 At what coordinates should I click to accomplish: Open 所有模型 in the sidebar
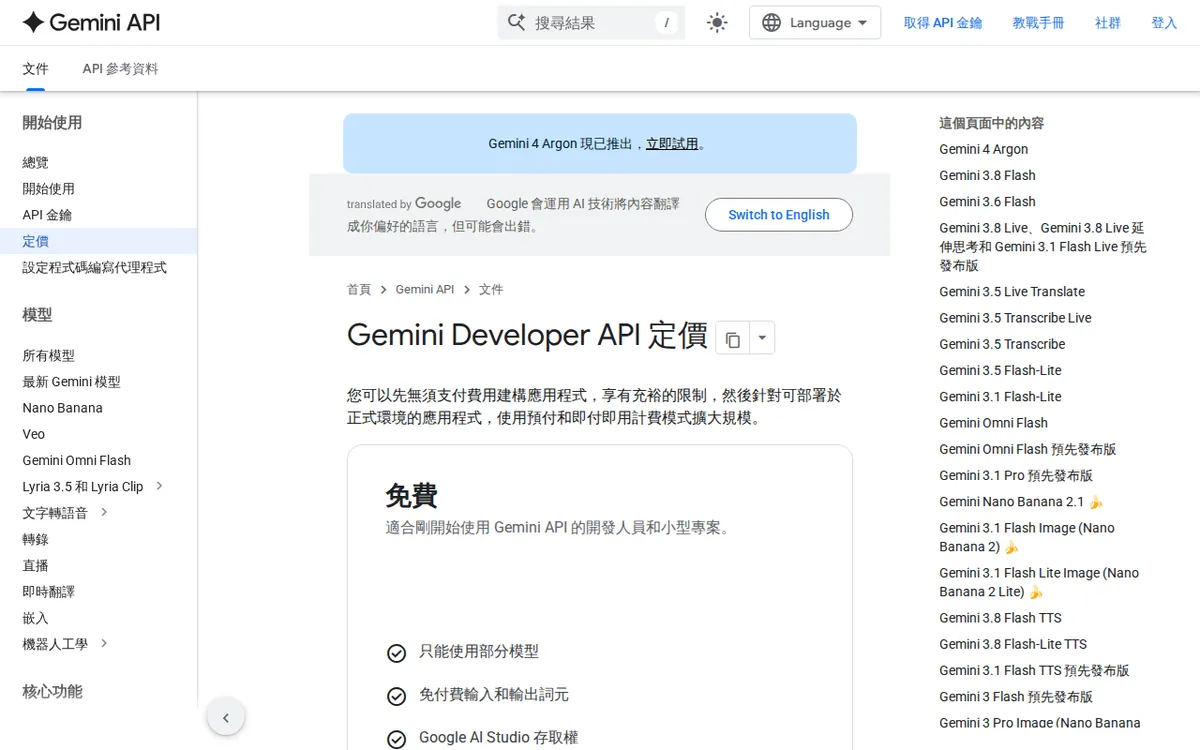48,355
